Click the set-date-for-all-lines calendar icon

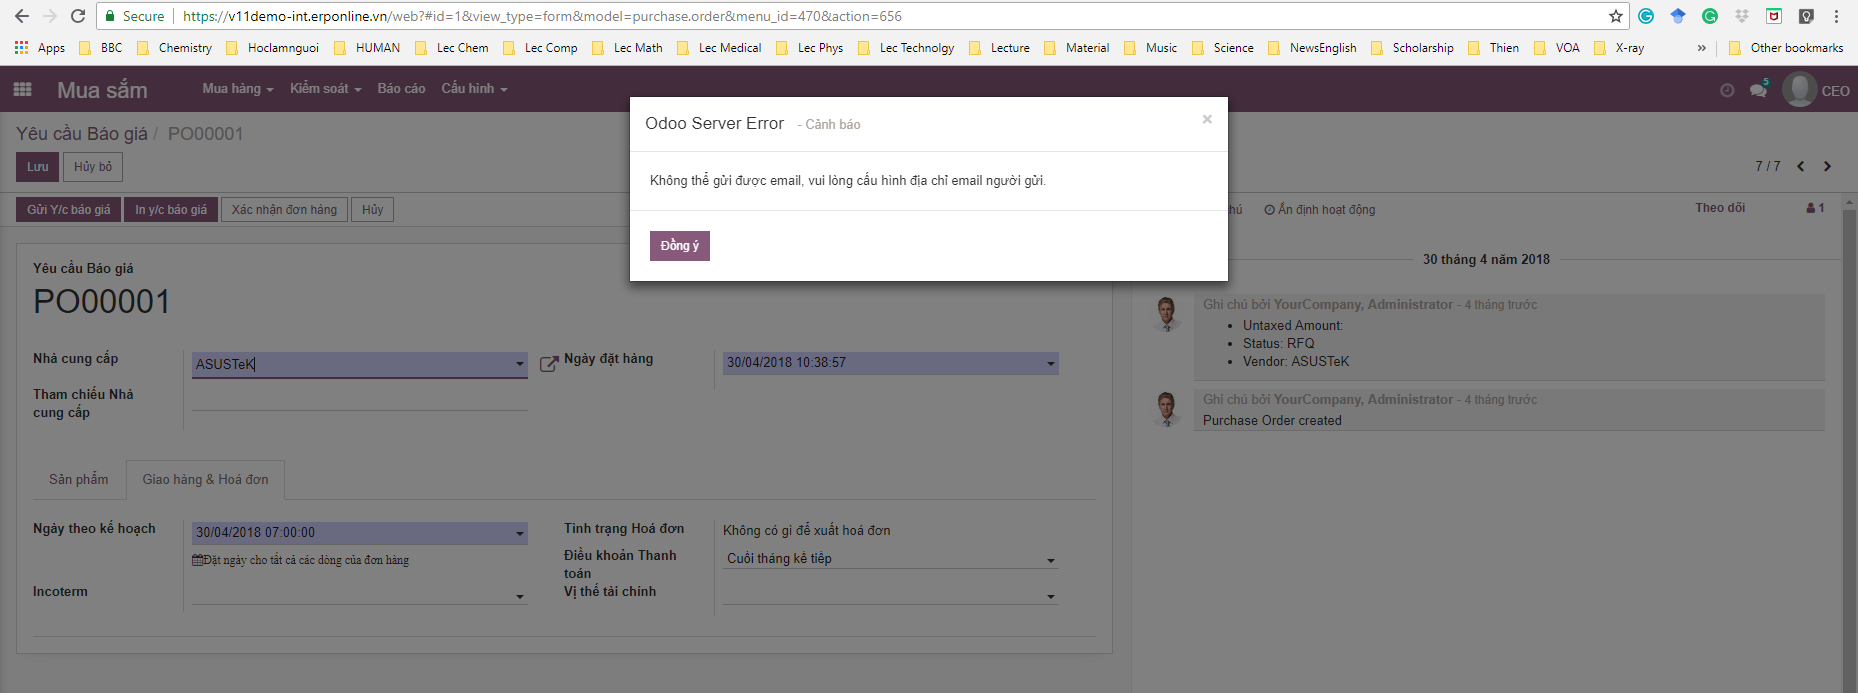(x=197, y=561)
